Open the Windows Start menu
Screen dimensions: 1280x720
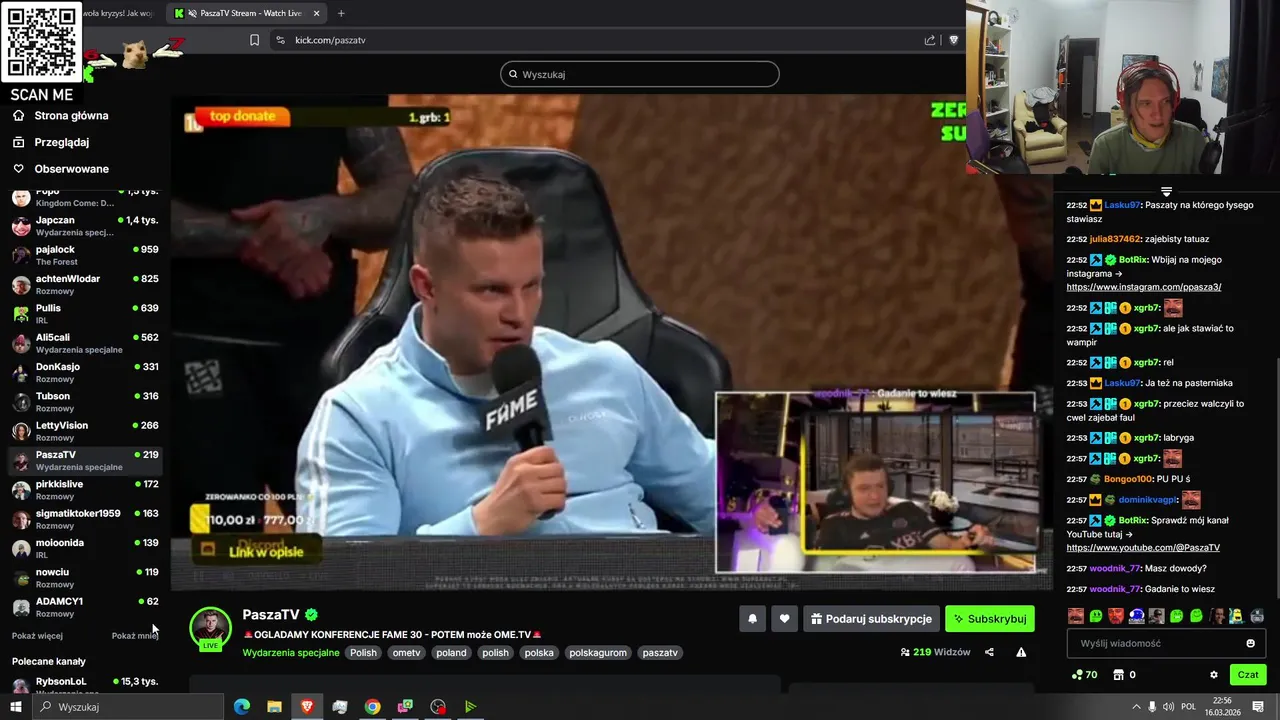point(15,707)
